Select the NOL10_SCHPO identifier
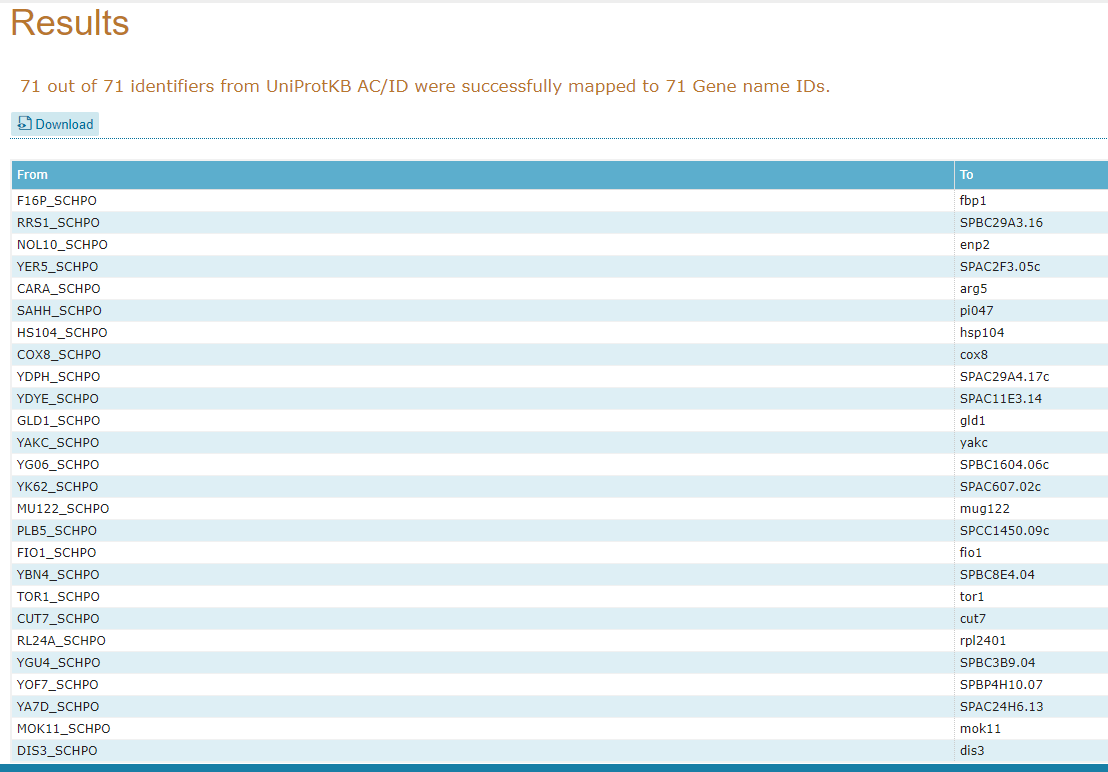The image size is (1108, 772). coord(62,245)
